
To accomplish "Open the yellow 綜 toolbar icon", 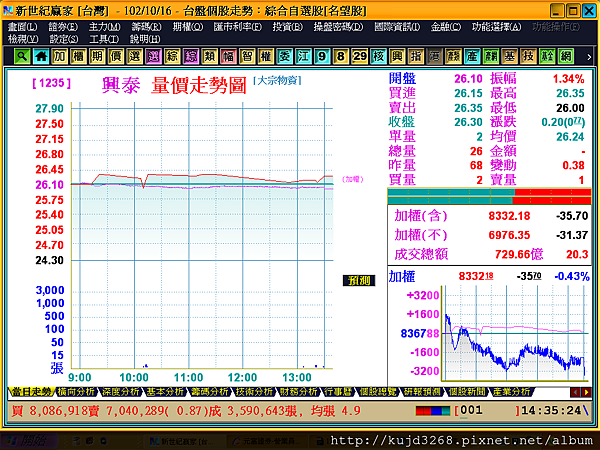I will point(172,57).
